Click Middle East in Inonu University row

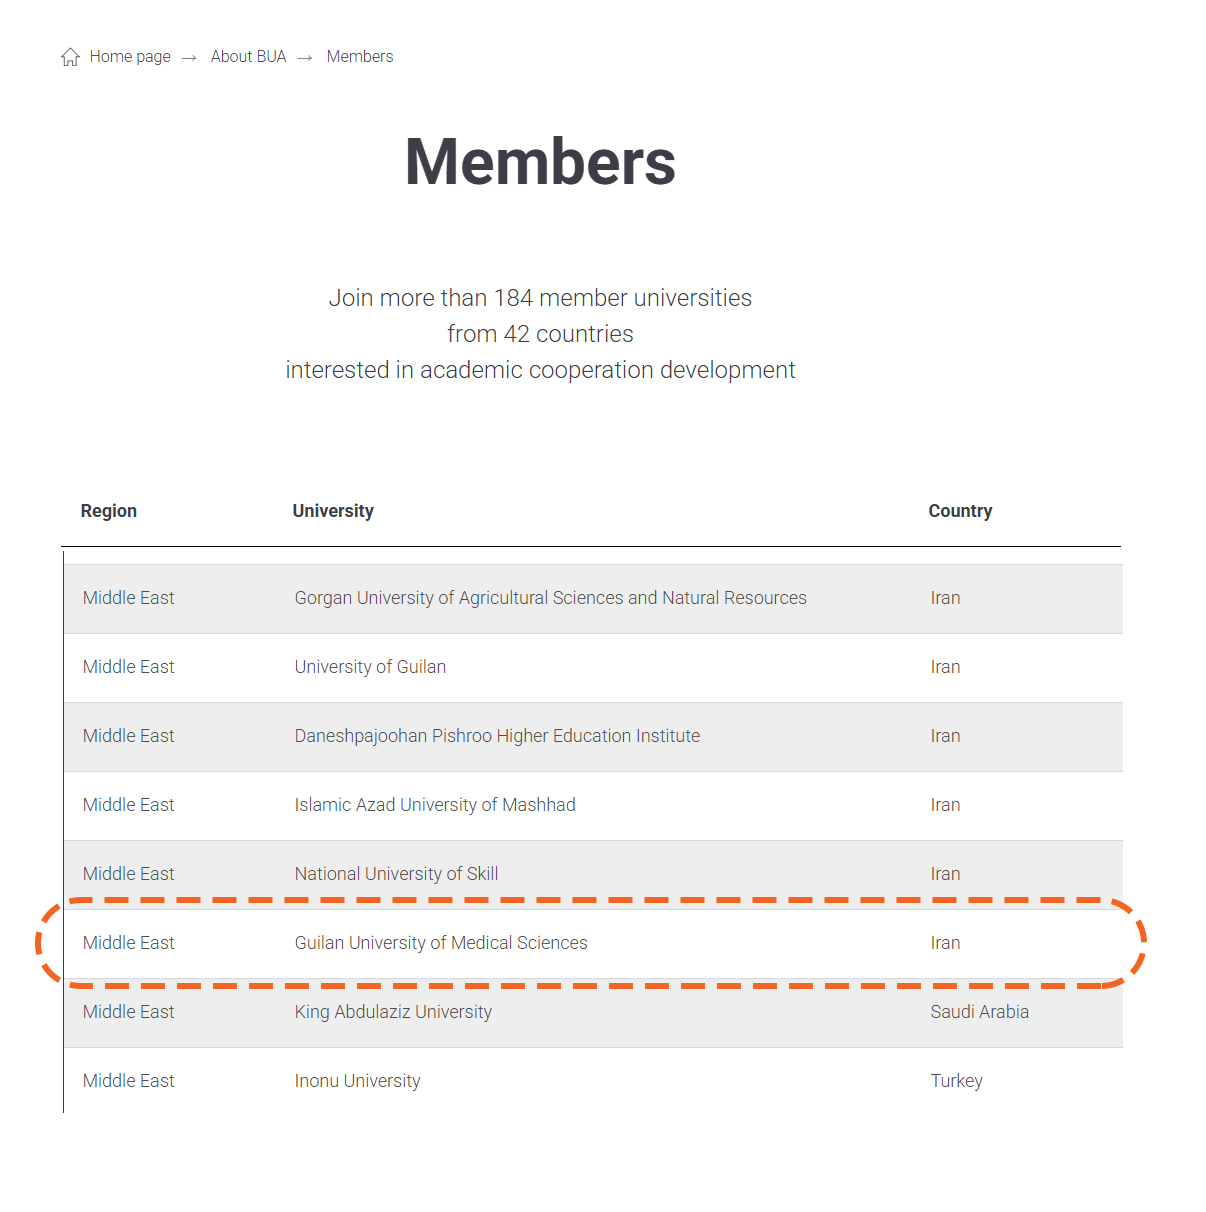pos(128,1081)
